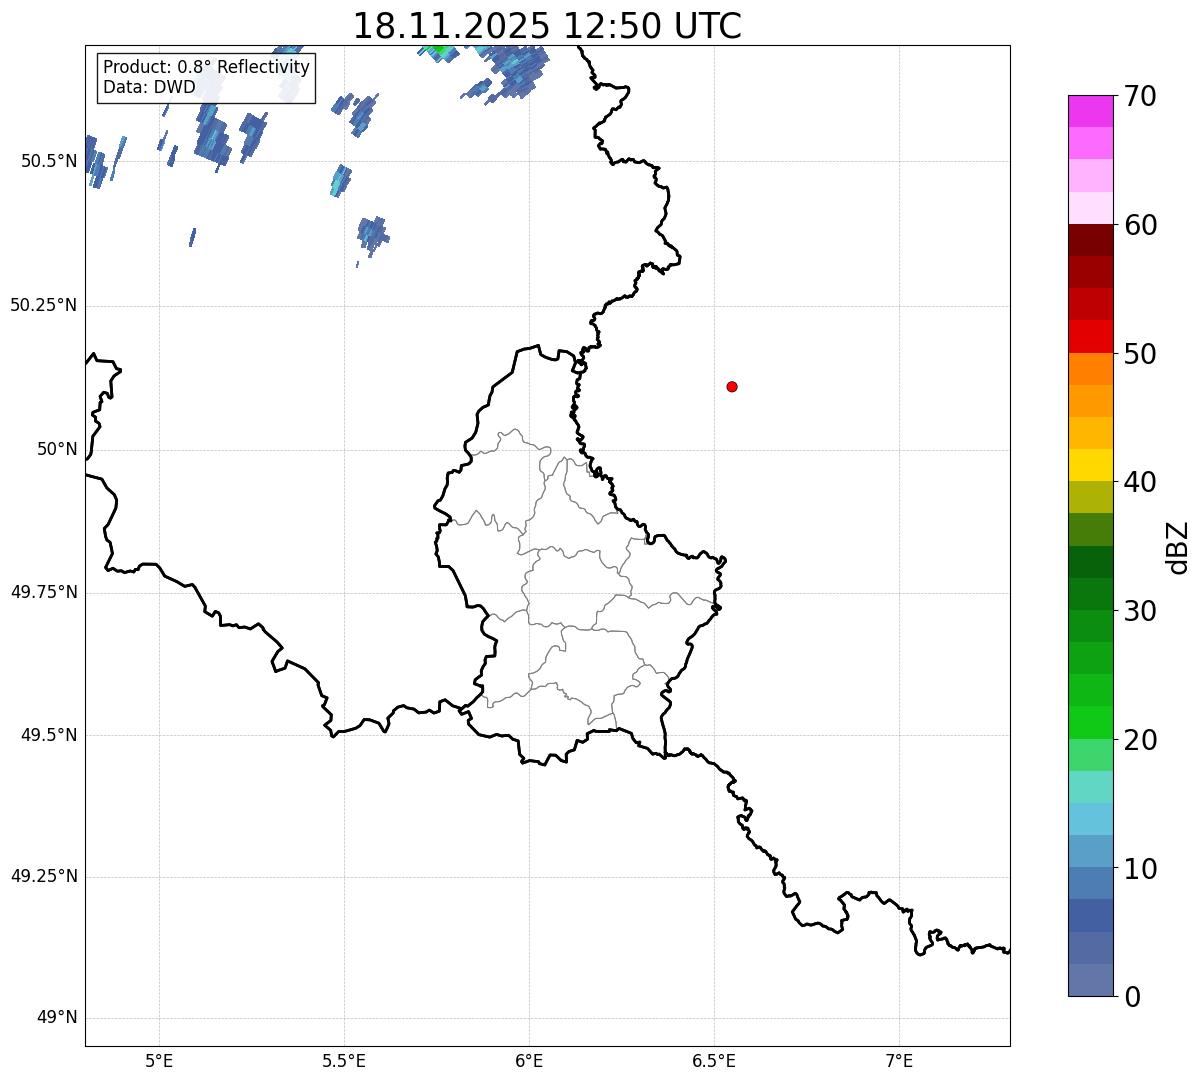Click the dBZ colorbar axis label
Screen dimensions: 1202x1081
[1178, 547]
